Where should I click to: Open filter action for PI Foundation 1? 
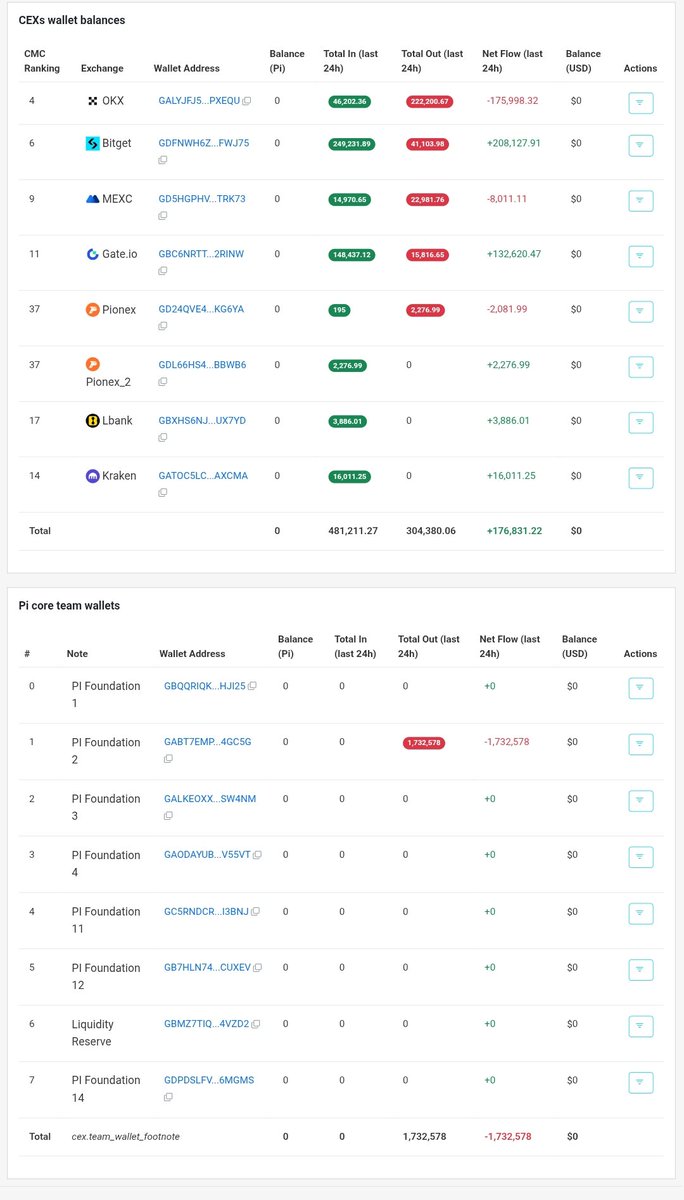(640, 688)
